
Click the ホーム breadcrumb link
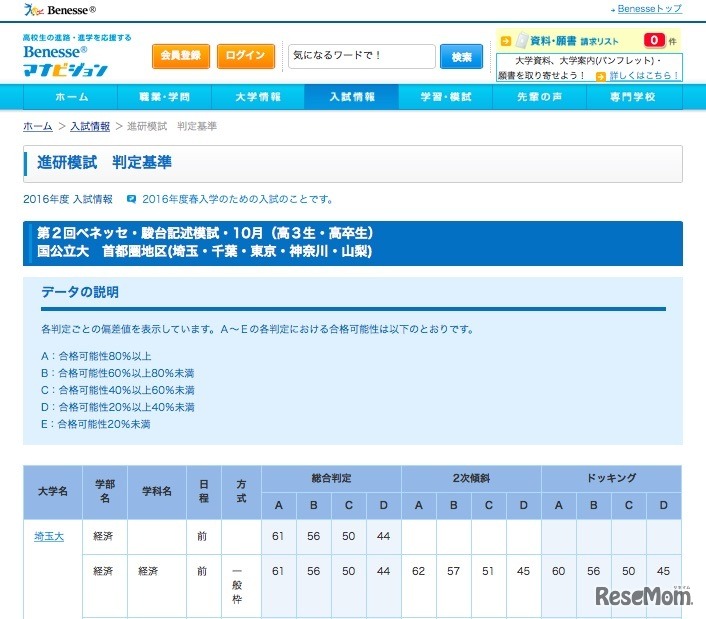click(38, 126)
